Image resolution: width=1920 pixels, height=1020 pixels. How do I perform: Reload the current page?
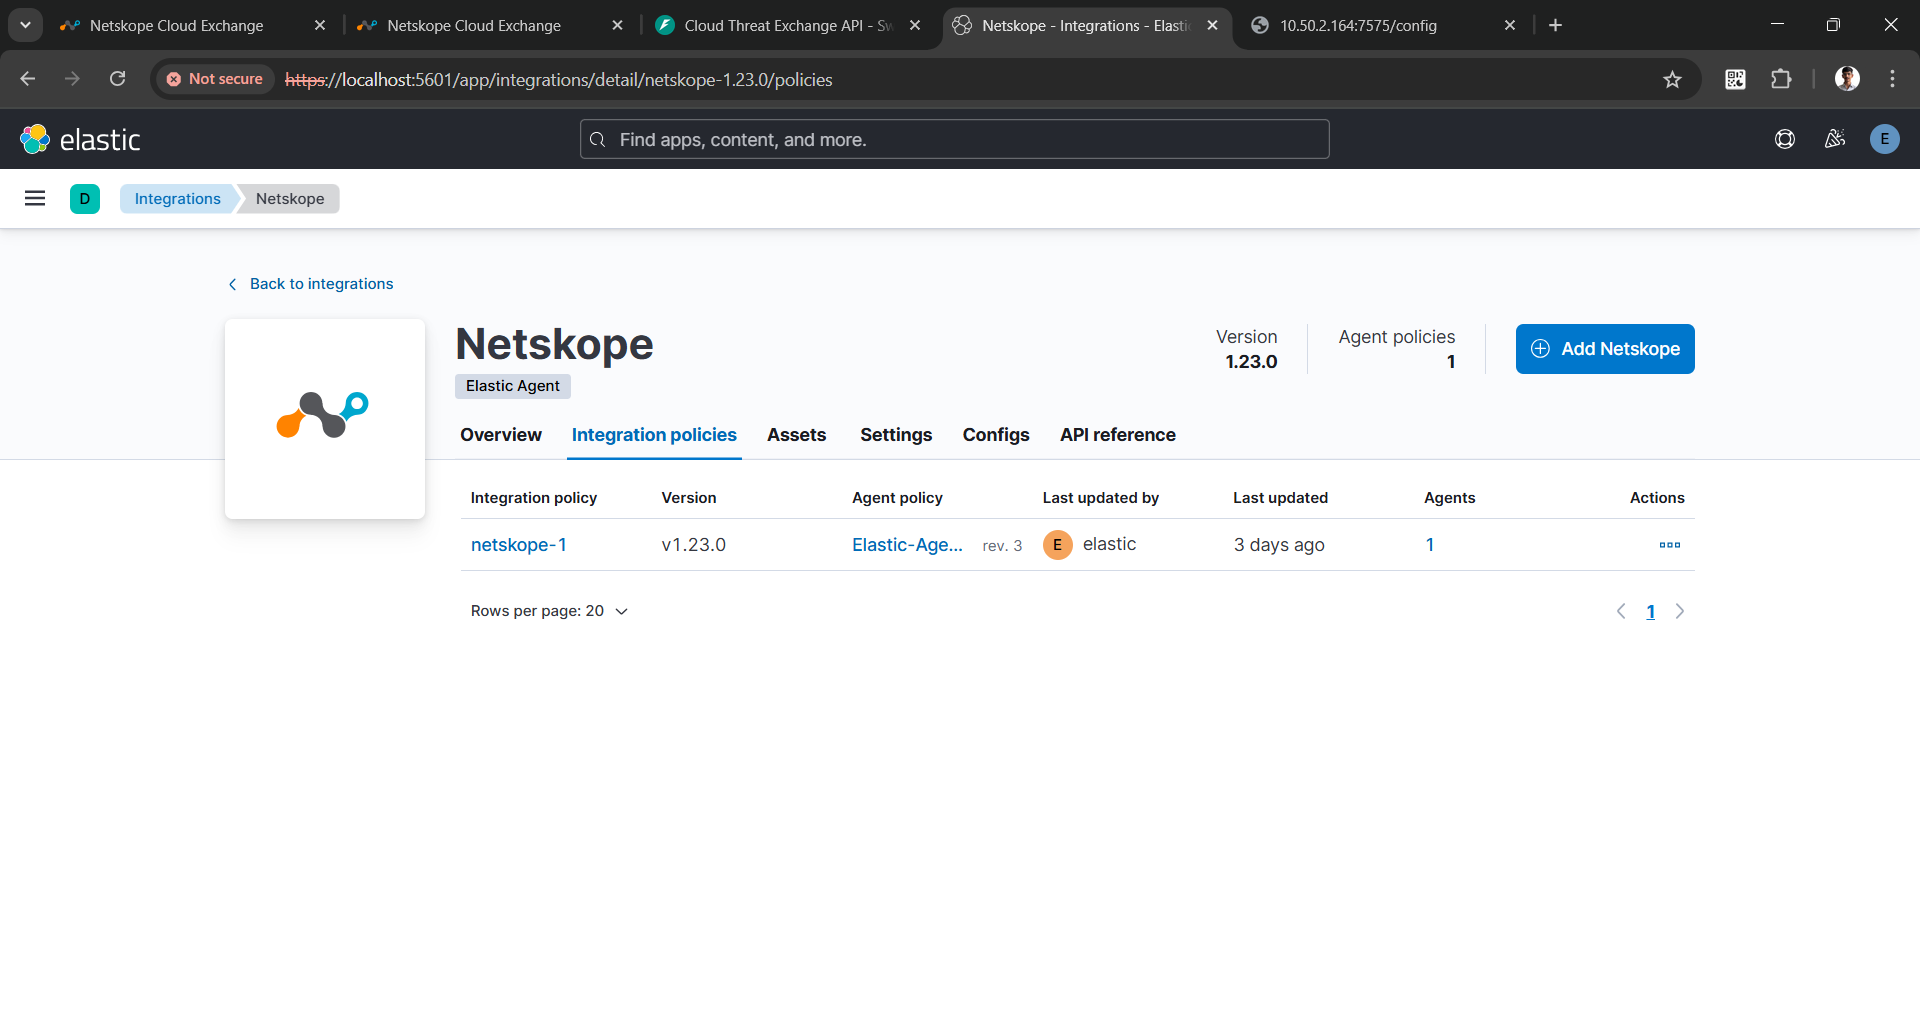118,79
